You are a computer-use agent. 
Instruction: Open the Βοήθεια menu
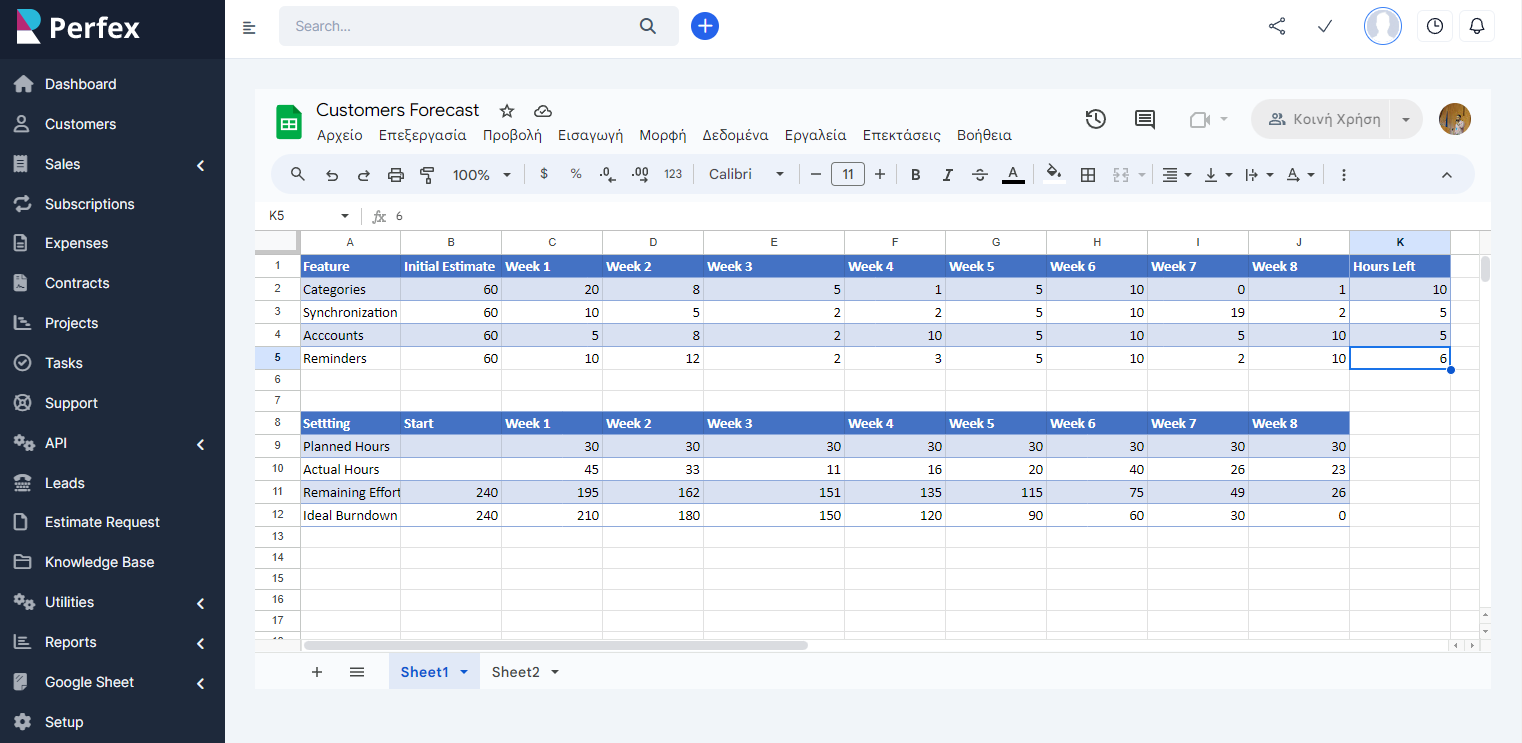click(984, 135)
